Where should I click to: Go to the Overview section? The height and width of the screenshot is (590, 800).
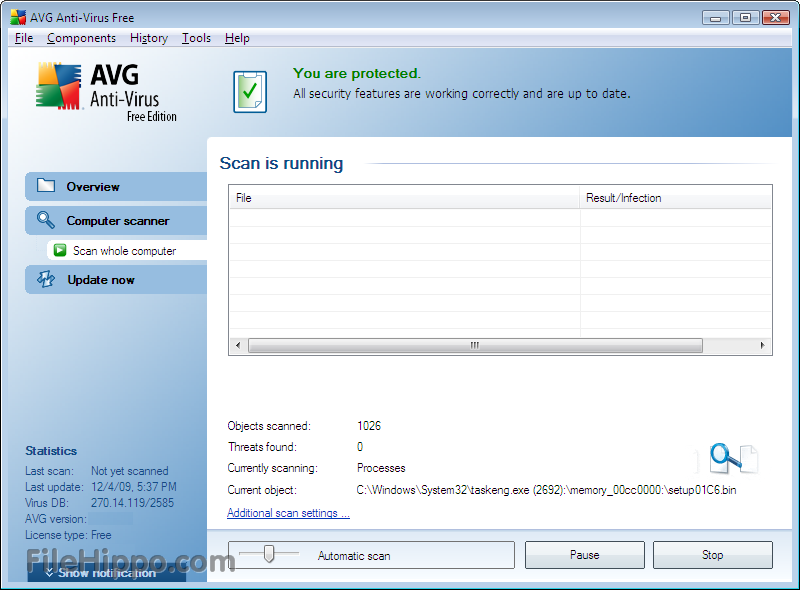[x=116, y=186]
